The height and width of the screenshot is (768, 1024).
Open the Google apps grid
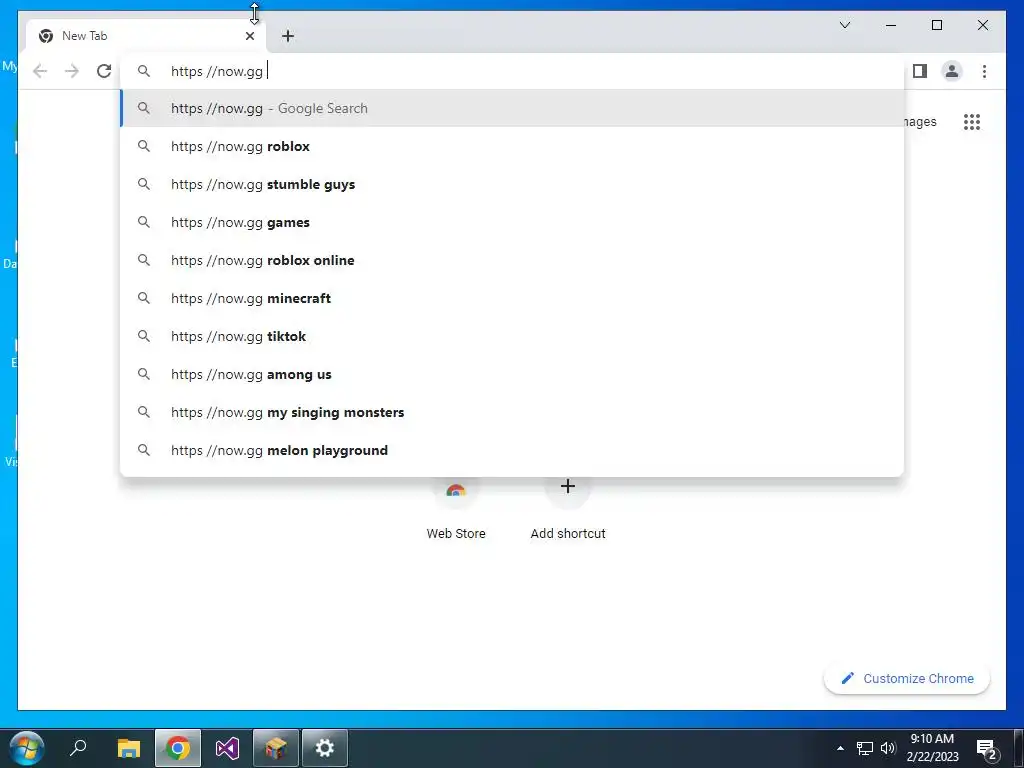[x=972, y=122]
